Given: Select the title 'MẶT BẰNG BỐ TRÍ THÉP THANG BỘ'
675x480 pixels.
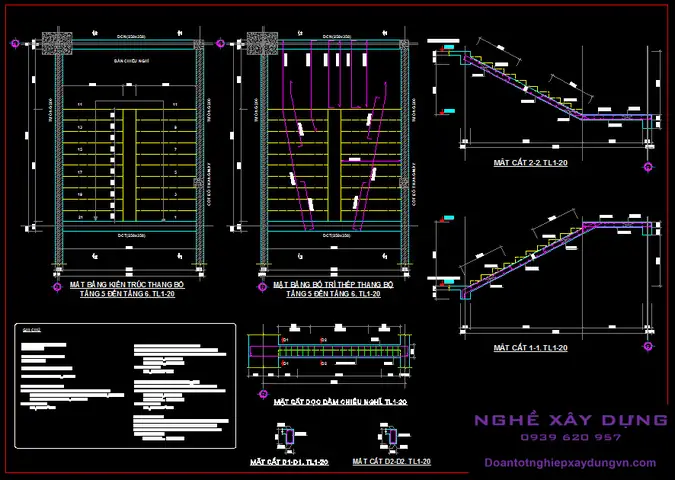Looking at the screenshot, I should pyautogui.click(x=334, y=285).
